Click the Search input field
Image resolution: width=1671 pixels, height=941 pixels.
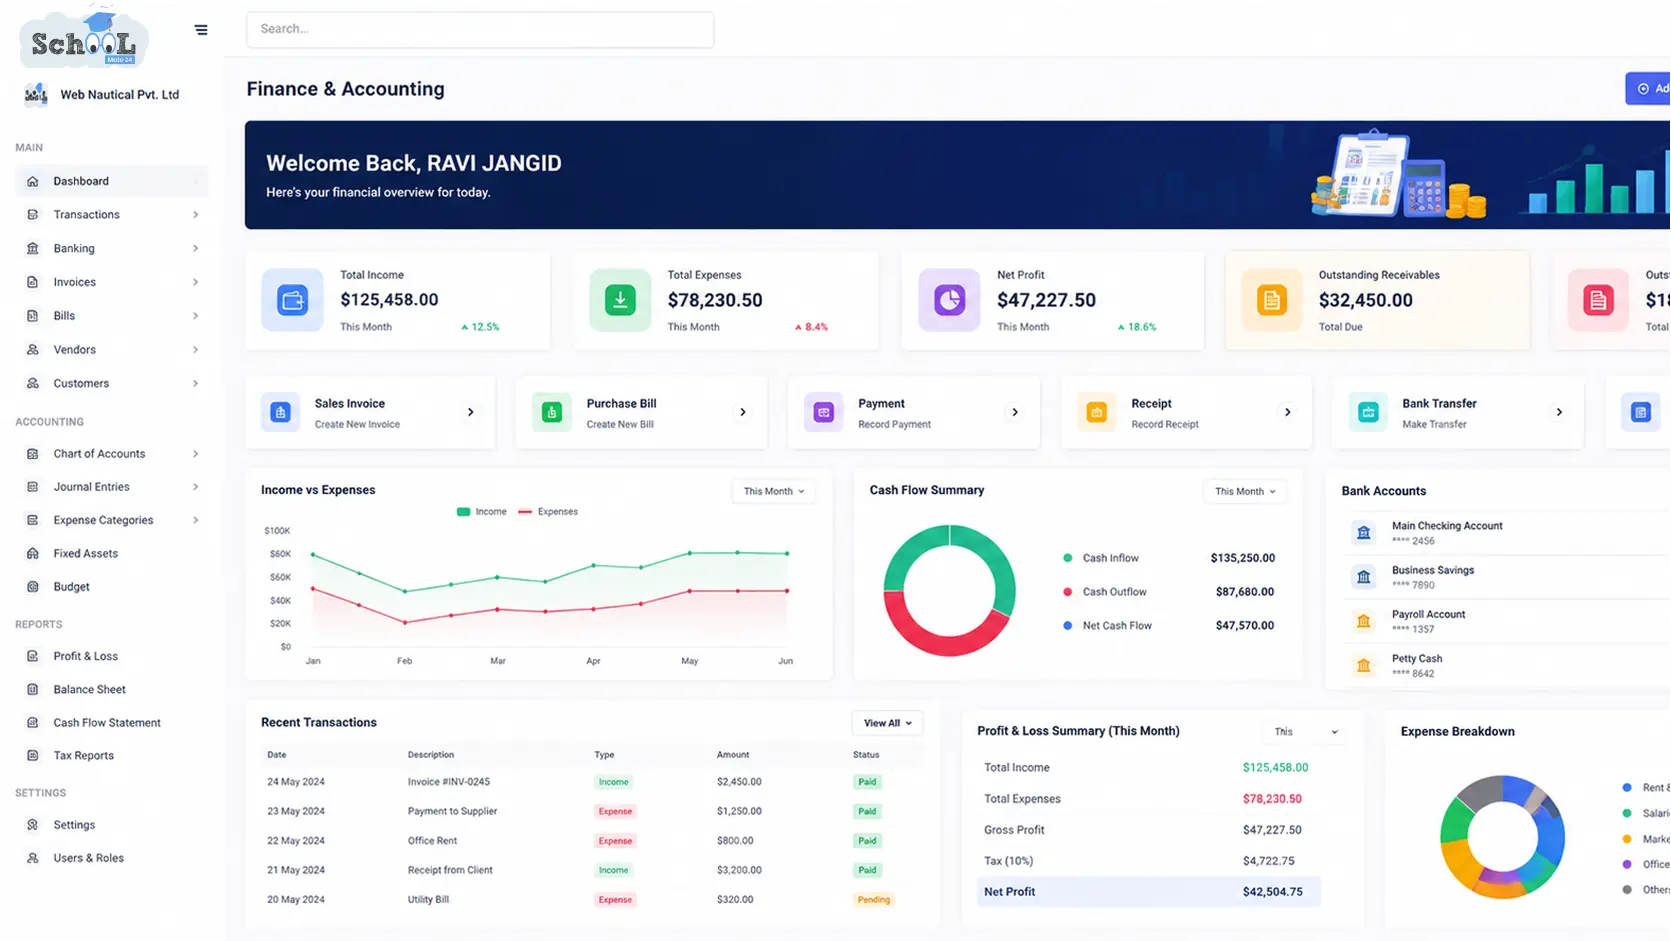480,29
